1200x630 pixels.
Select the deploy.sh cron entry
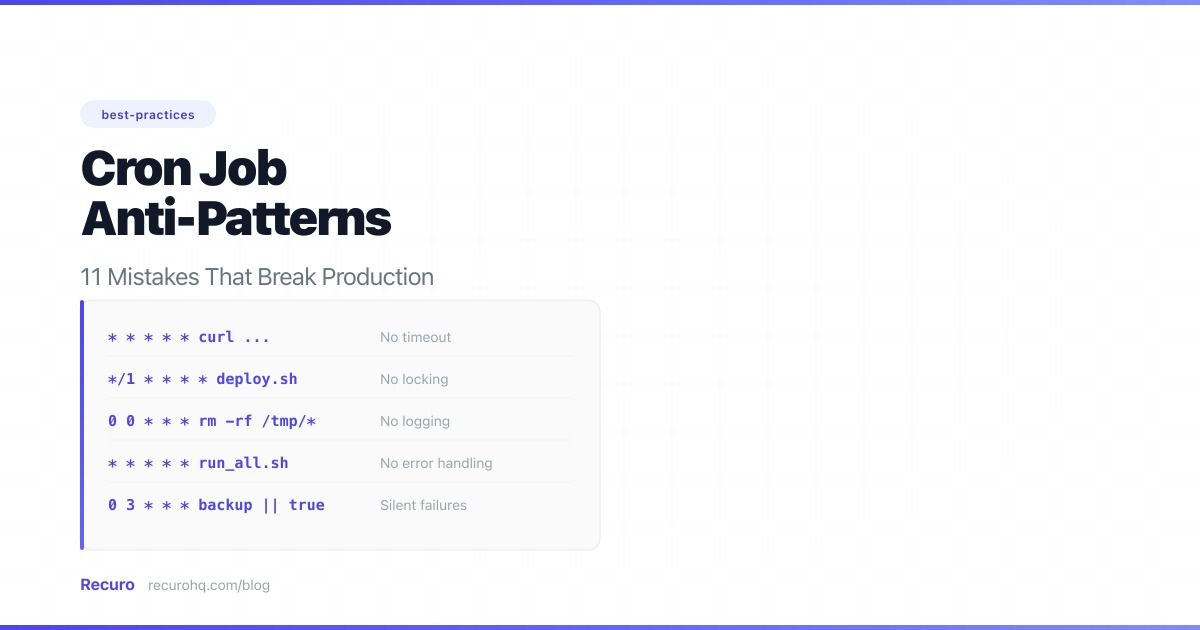[202, 379]
